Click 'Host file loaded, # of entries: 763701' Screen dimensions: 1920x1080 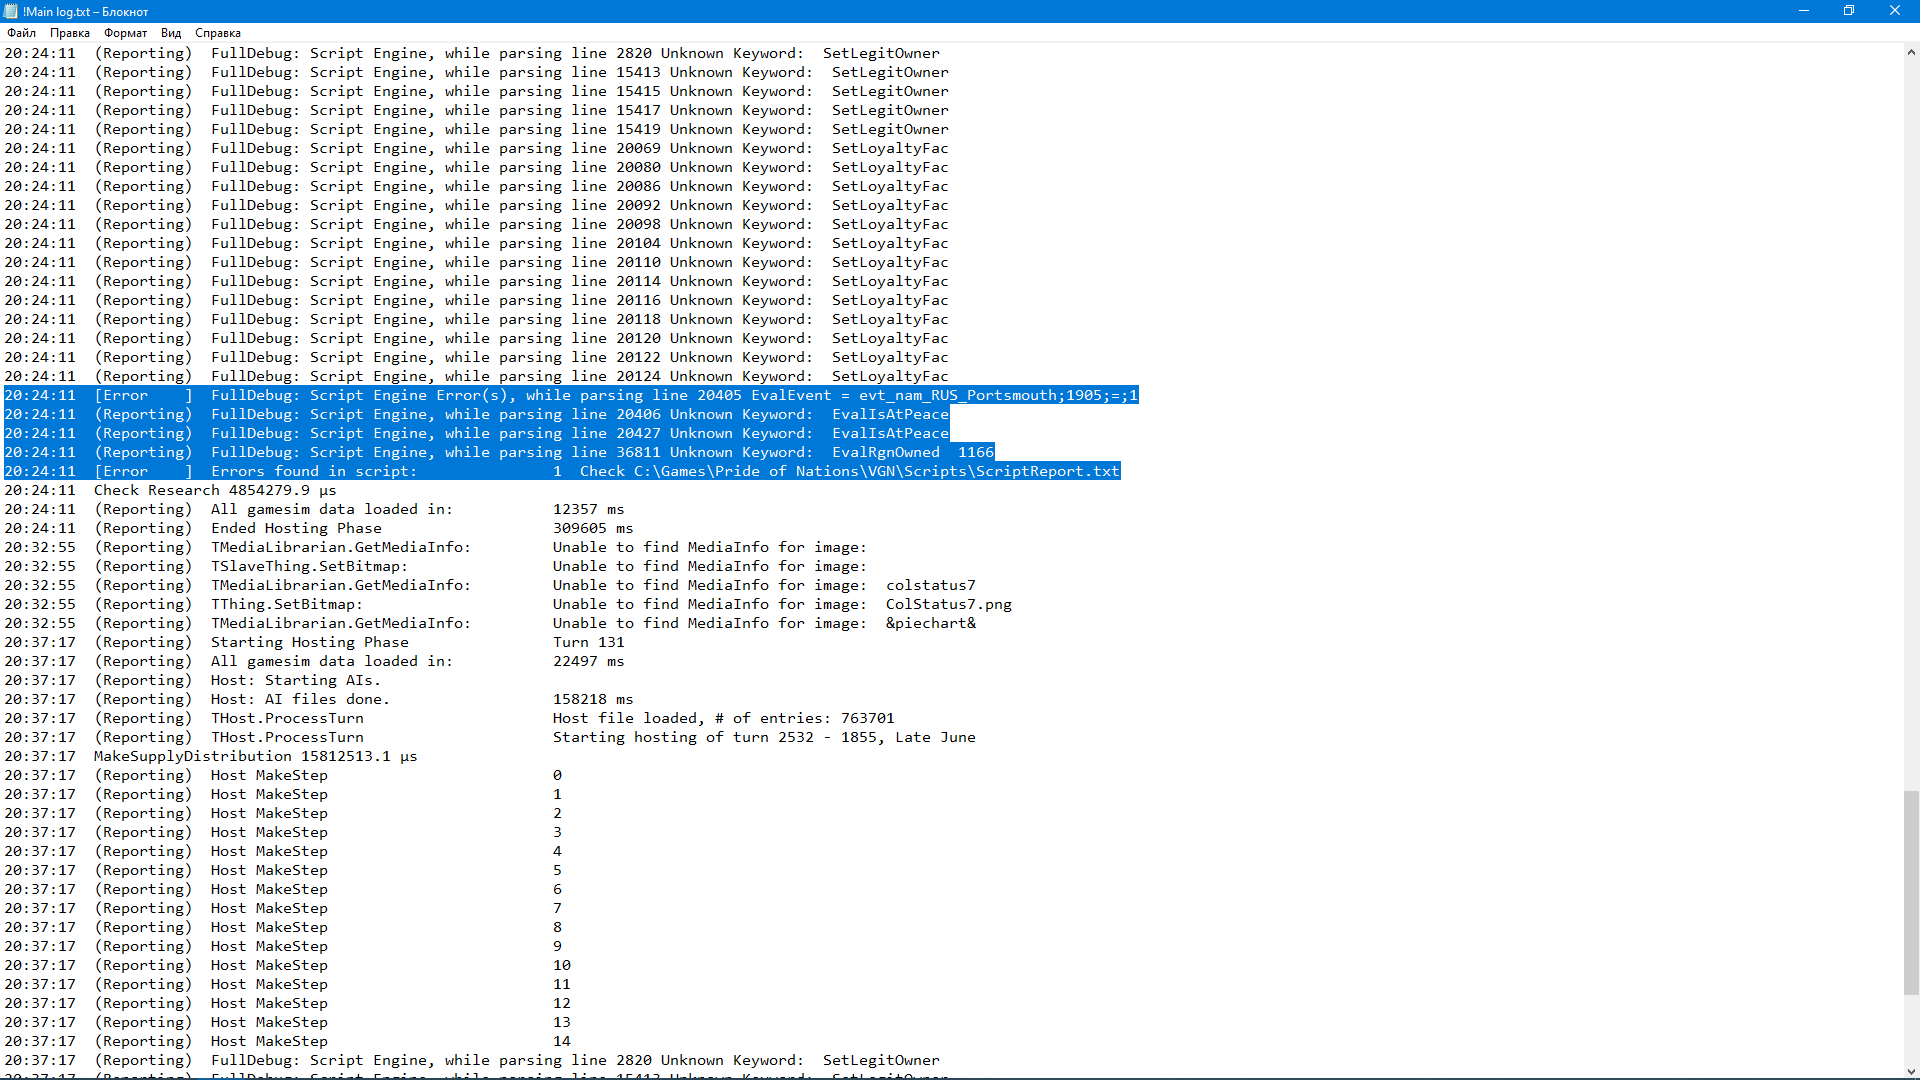point(724,718)
